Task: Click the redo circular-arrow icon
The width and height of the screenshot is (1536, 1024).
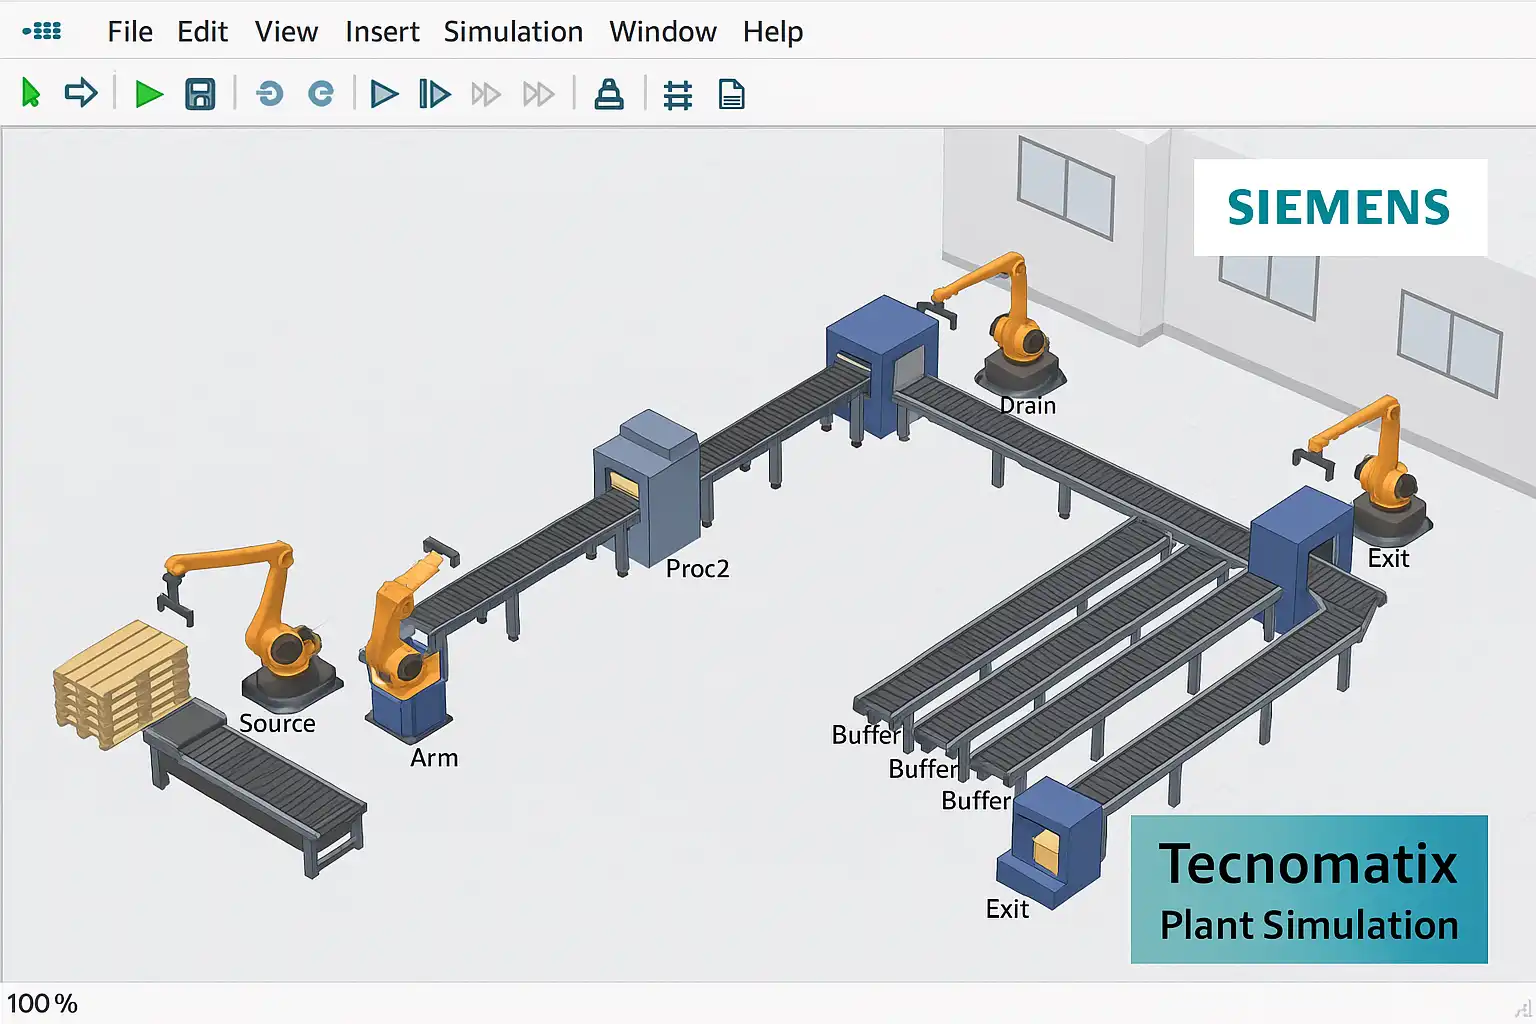Action: [x=321, y=94]
